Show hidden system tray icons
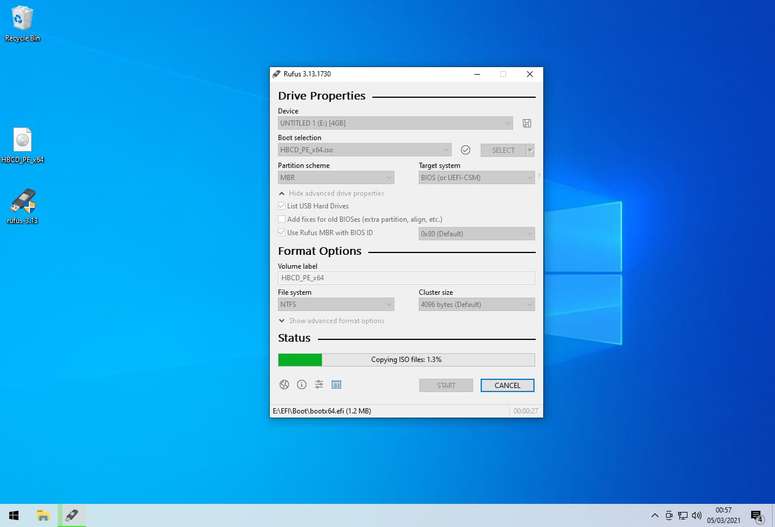Screen dimensions: 775x527 coord(655,516)
